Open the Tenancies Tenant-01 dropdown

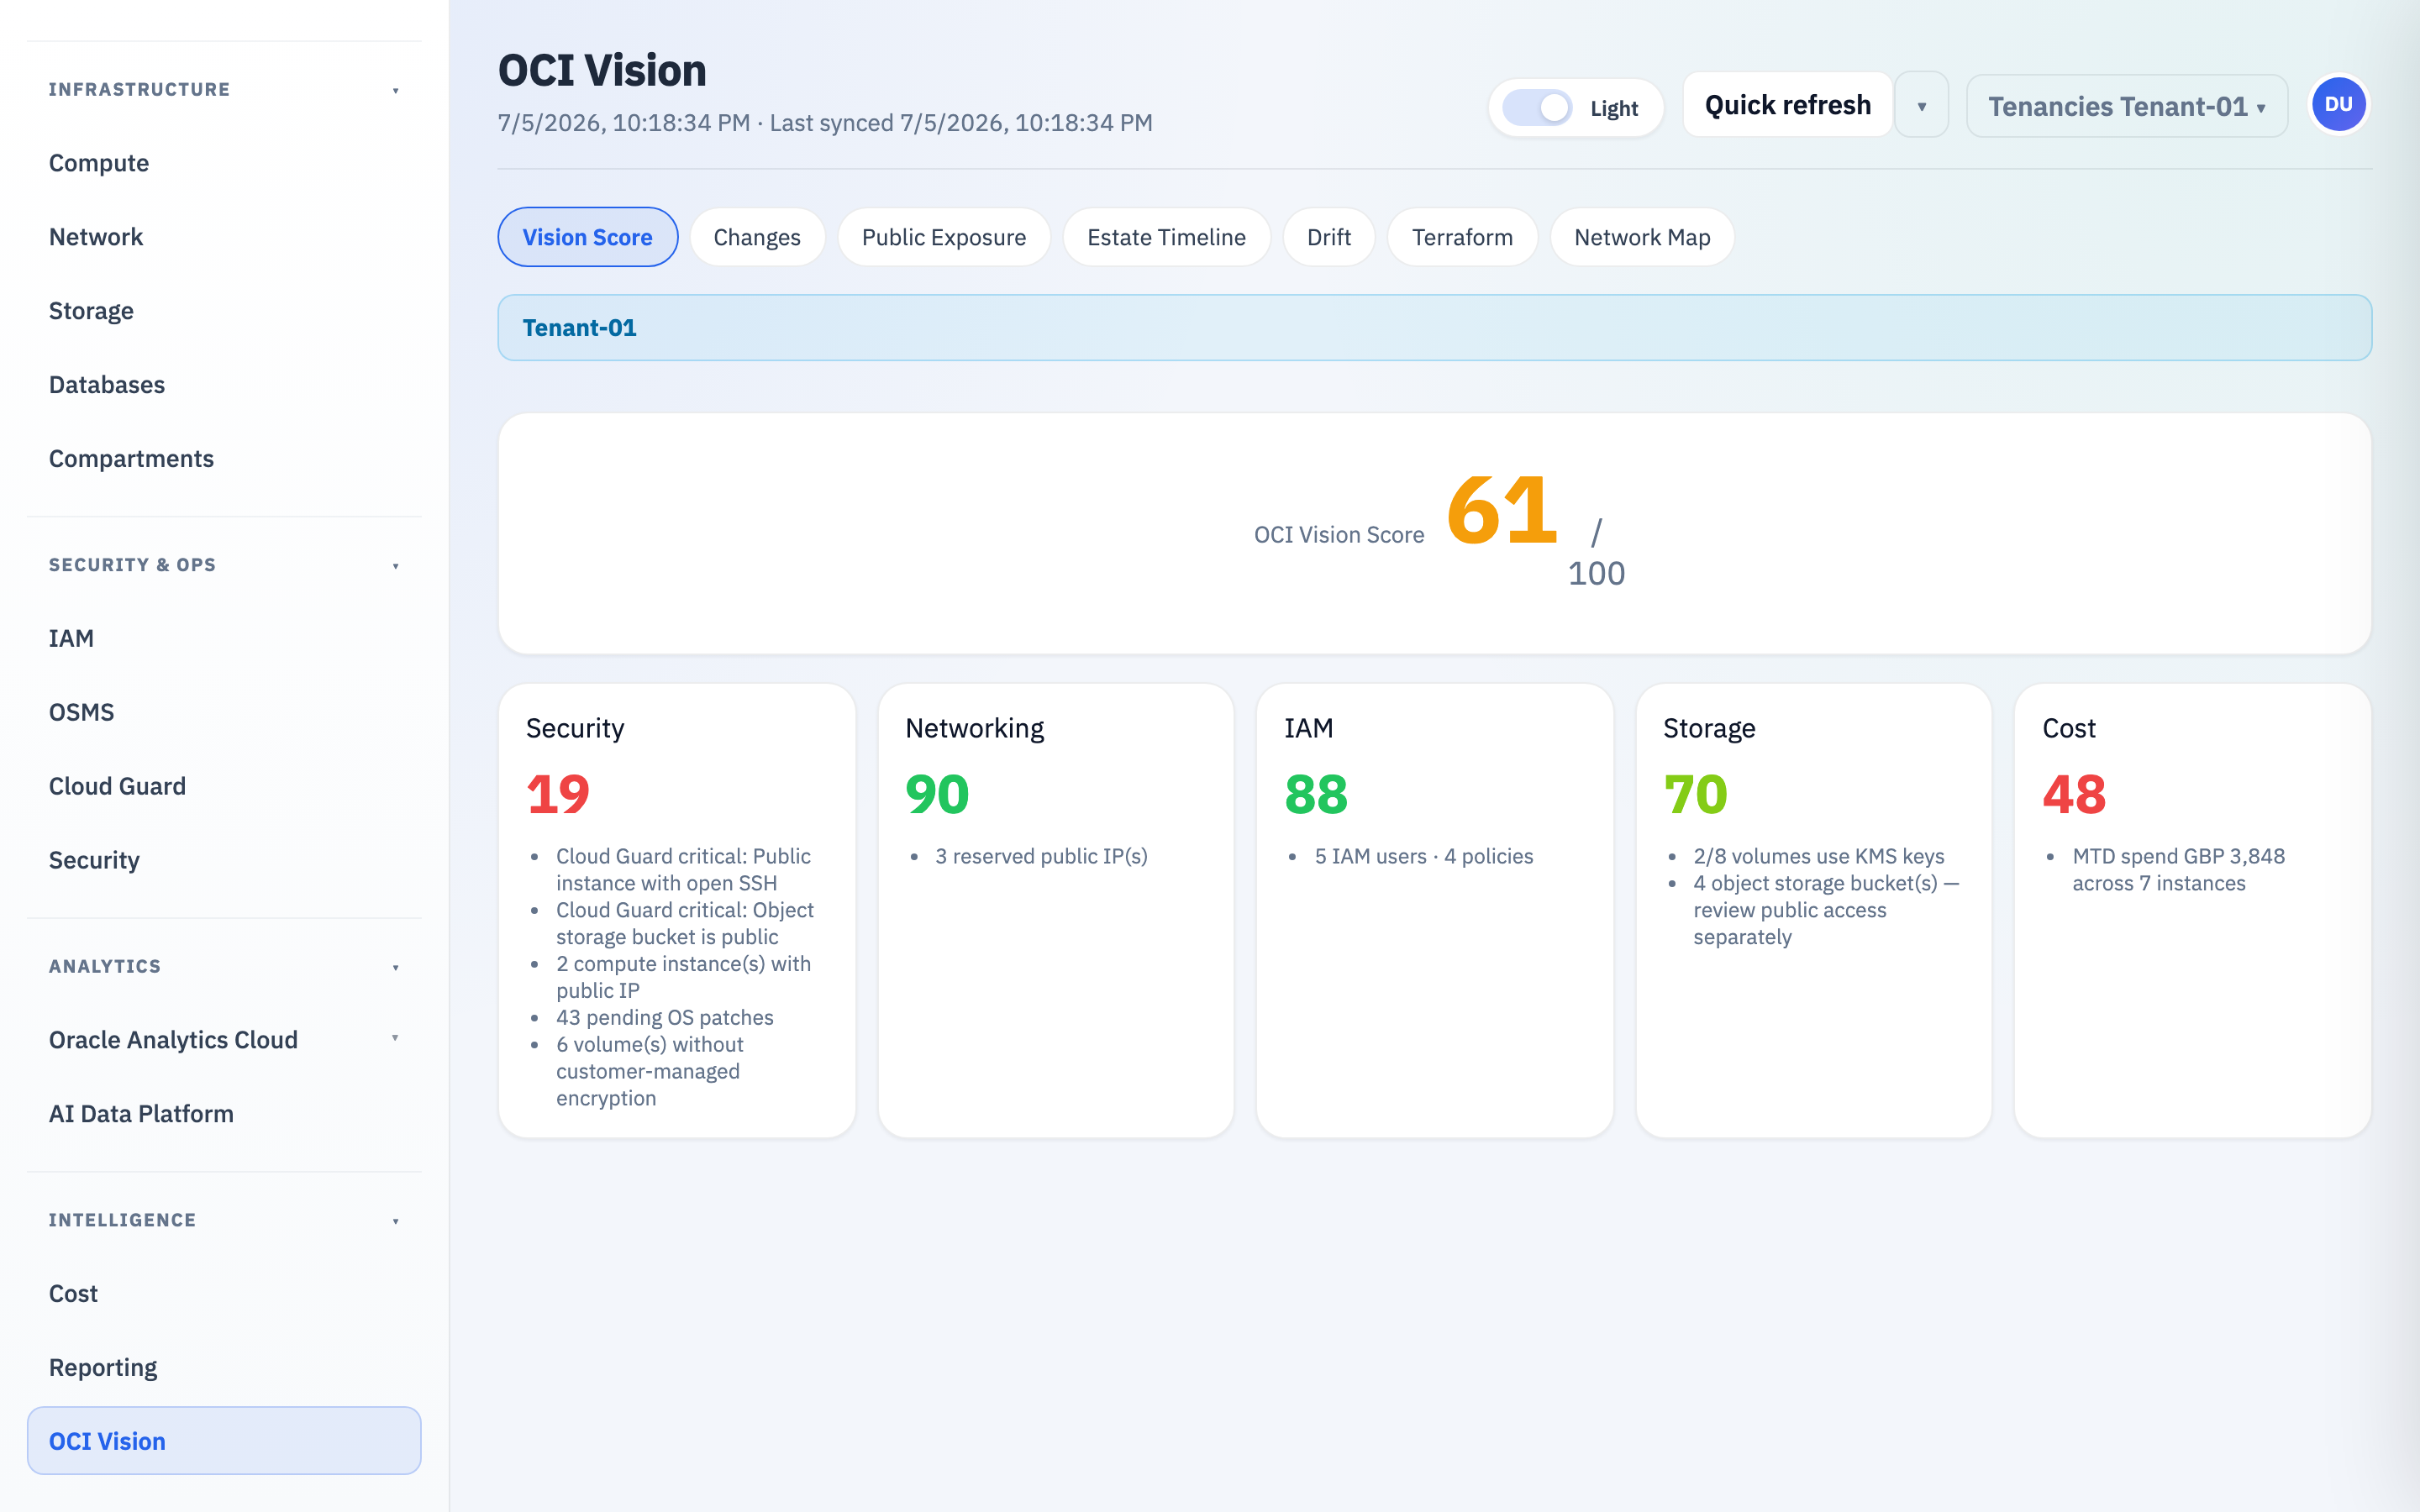coord(2126,106)
